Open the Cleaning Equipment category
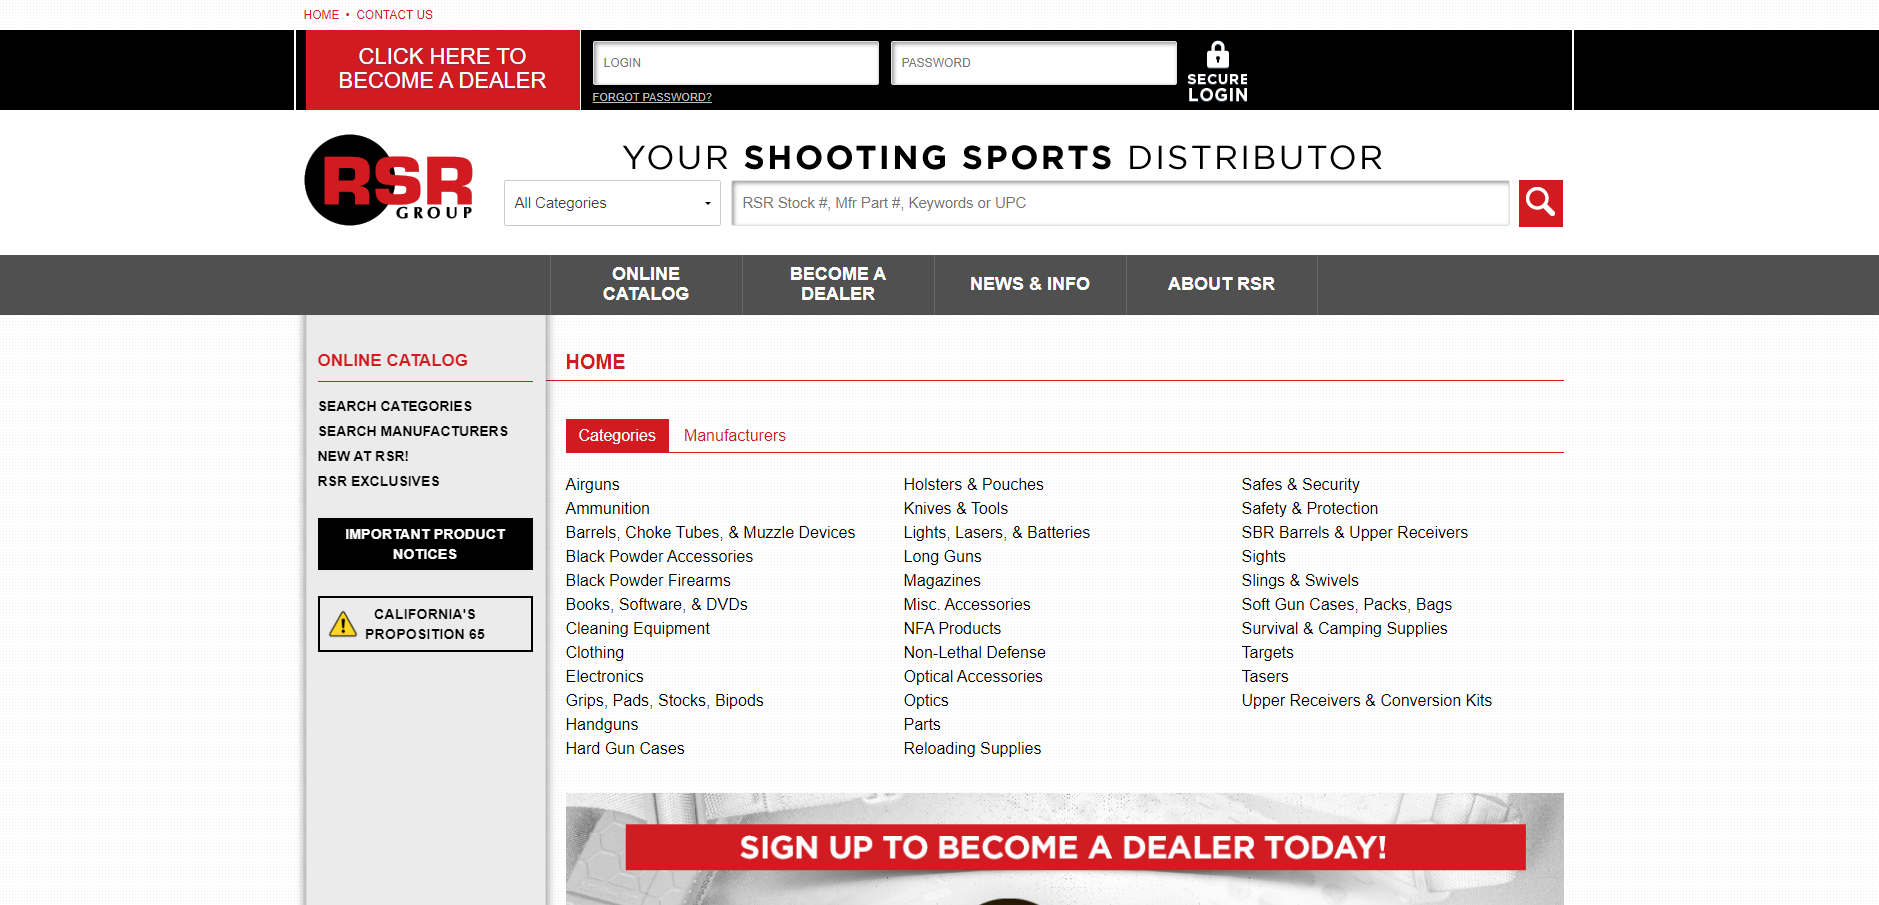The height and width of the screenshot is (905, 1879). 638,628
